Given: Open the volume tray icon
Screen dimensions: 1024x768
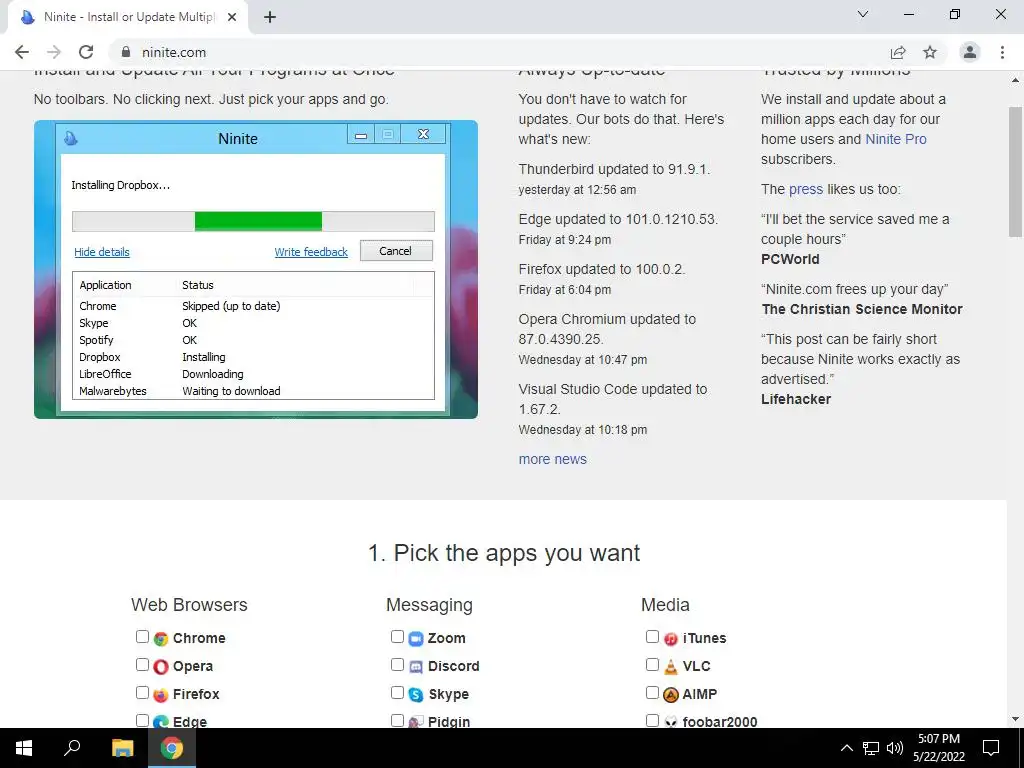Looking at the screenshot, I should pos(895,748).
